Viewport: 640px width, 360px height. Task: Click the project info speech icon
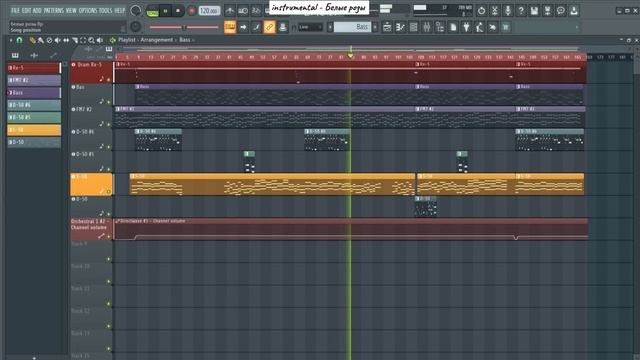pyautogui.click(x=561, y=11)
